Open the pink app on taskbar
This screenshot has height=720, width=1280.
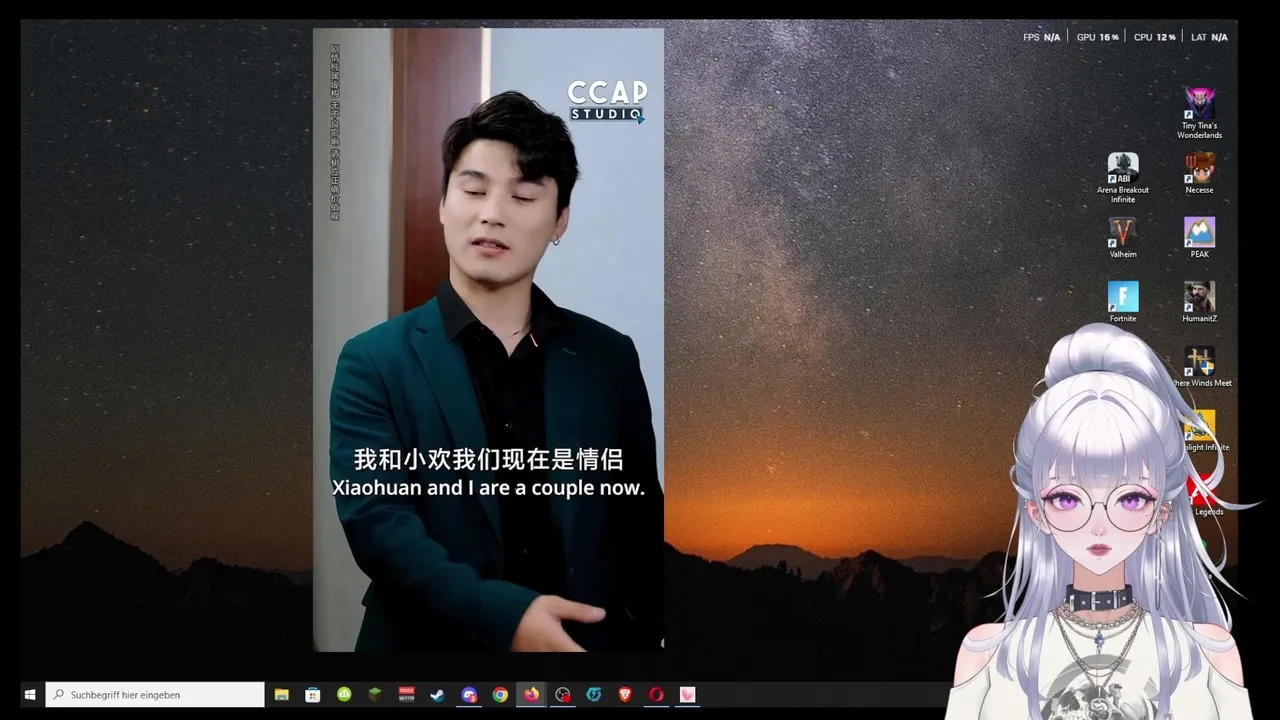coord(687,695)
